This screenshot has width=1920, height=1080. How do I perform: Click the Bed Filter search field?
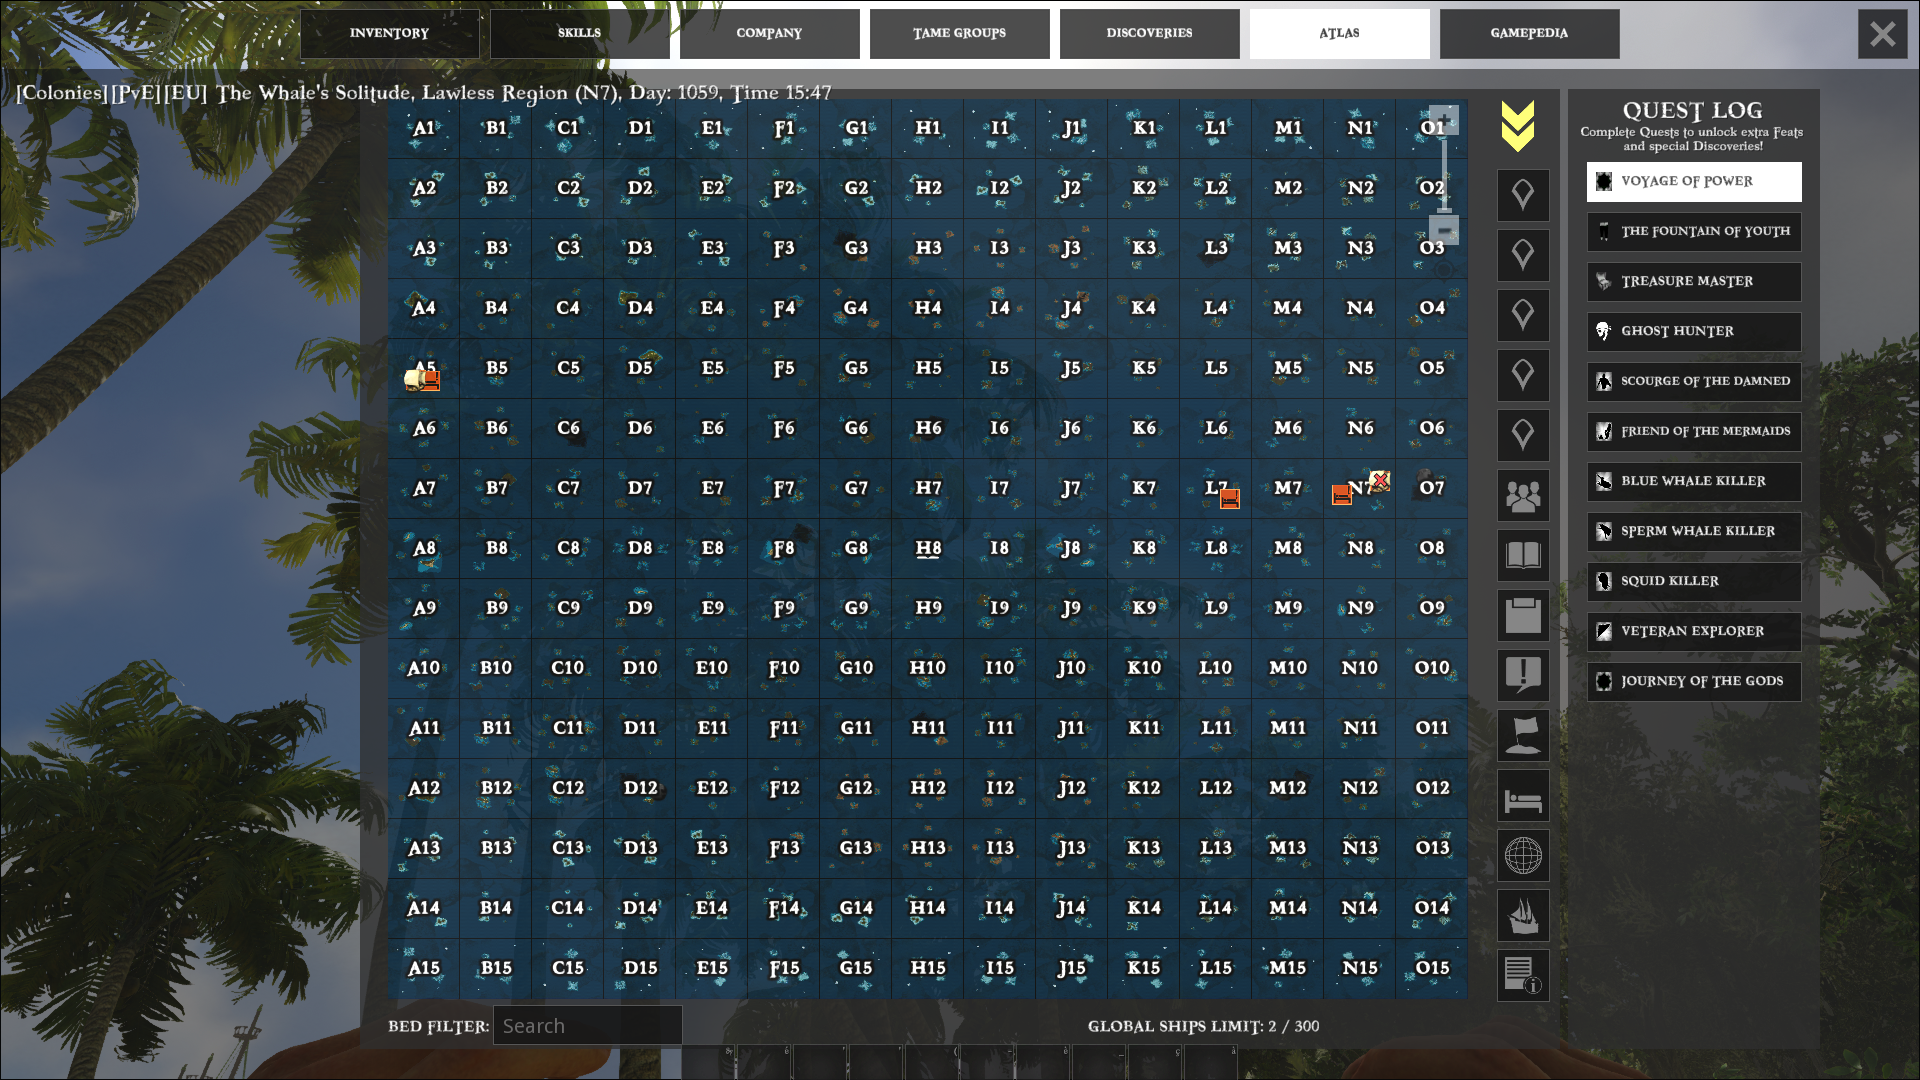pos(588,1026)
